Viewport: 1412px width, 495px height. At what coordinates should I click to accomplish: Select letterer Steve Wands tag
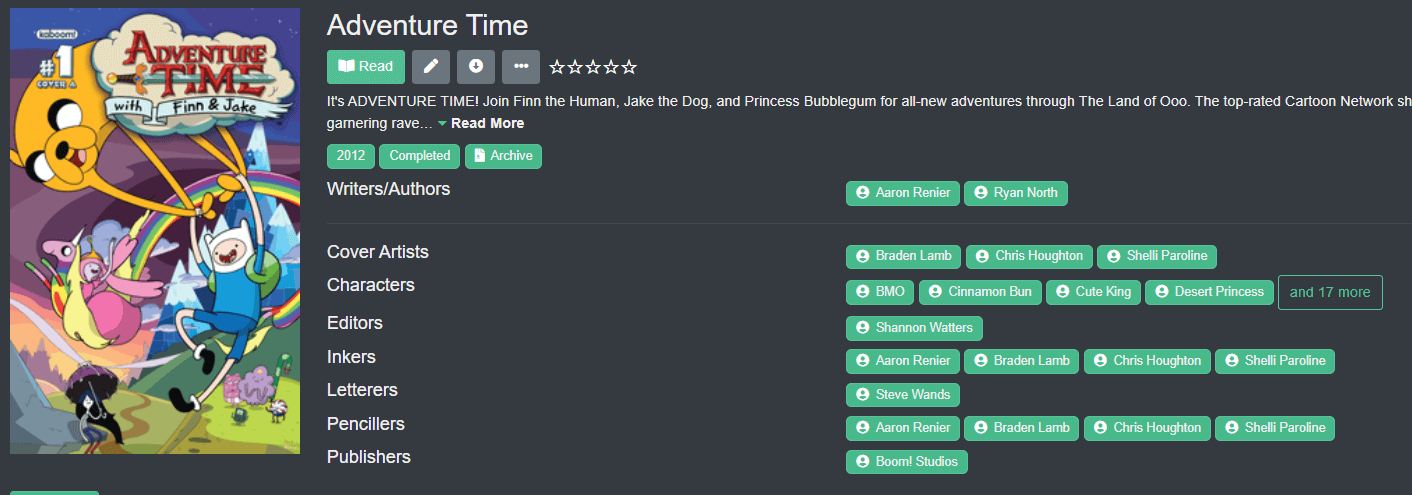(x=903, y=394)
